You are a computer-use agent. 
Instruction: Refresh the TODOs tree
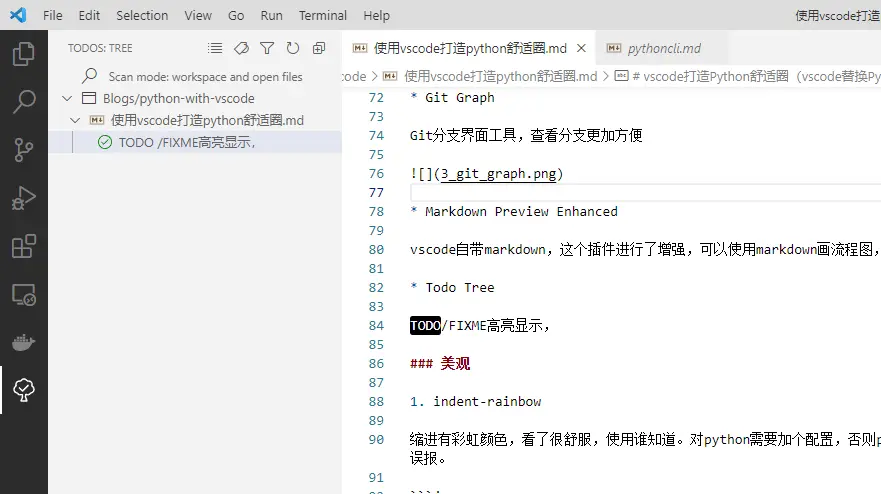[293, 48]
